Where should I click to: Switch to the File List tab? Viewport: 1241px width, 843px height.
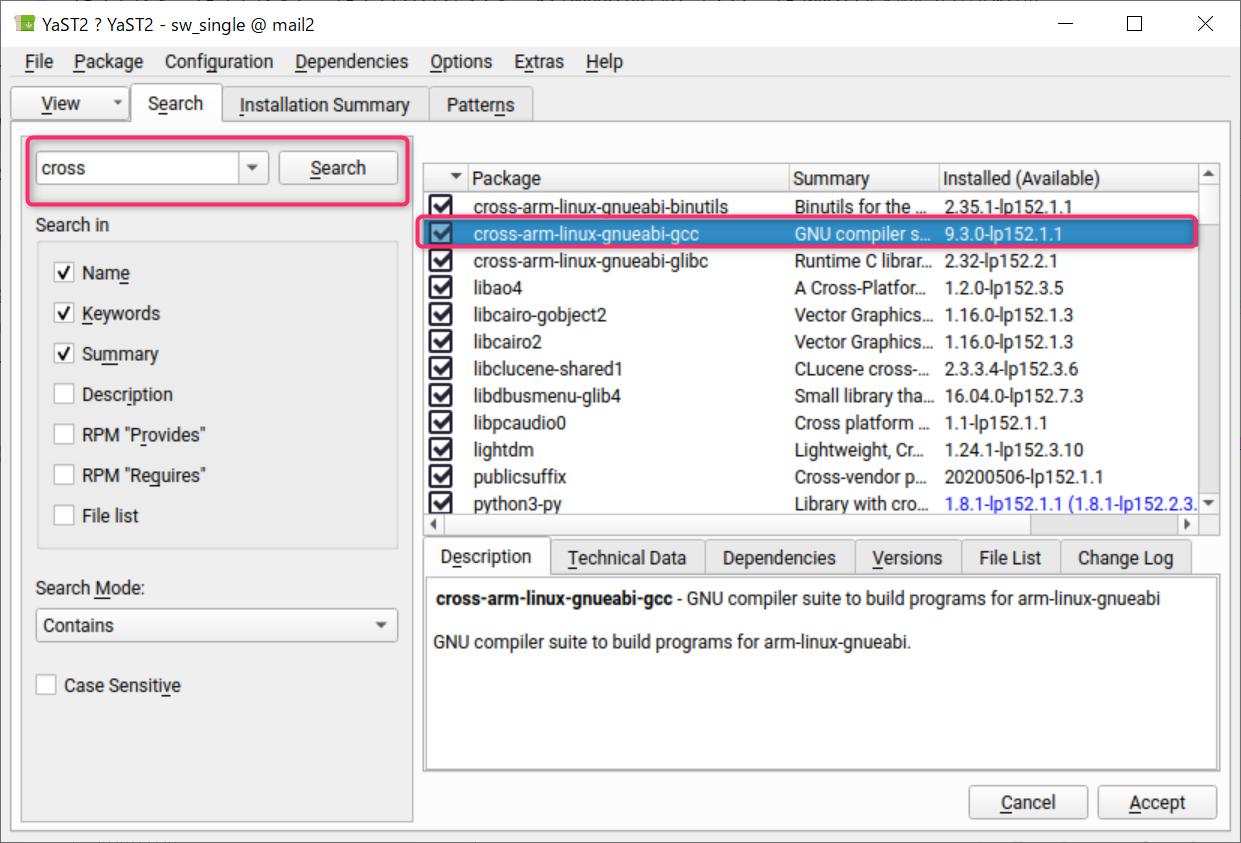[x=1010, y=558]
